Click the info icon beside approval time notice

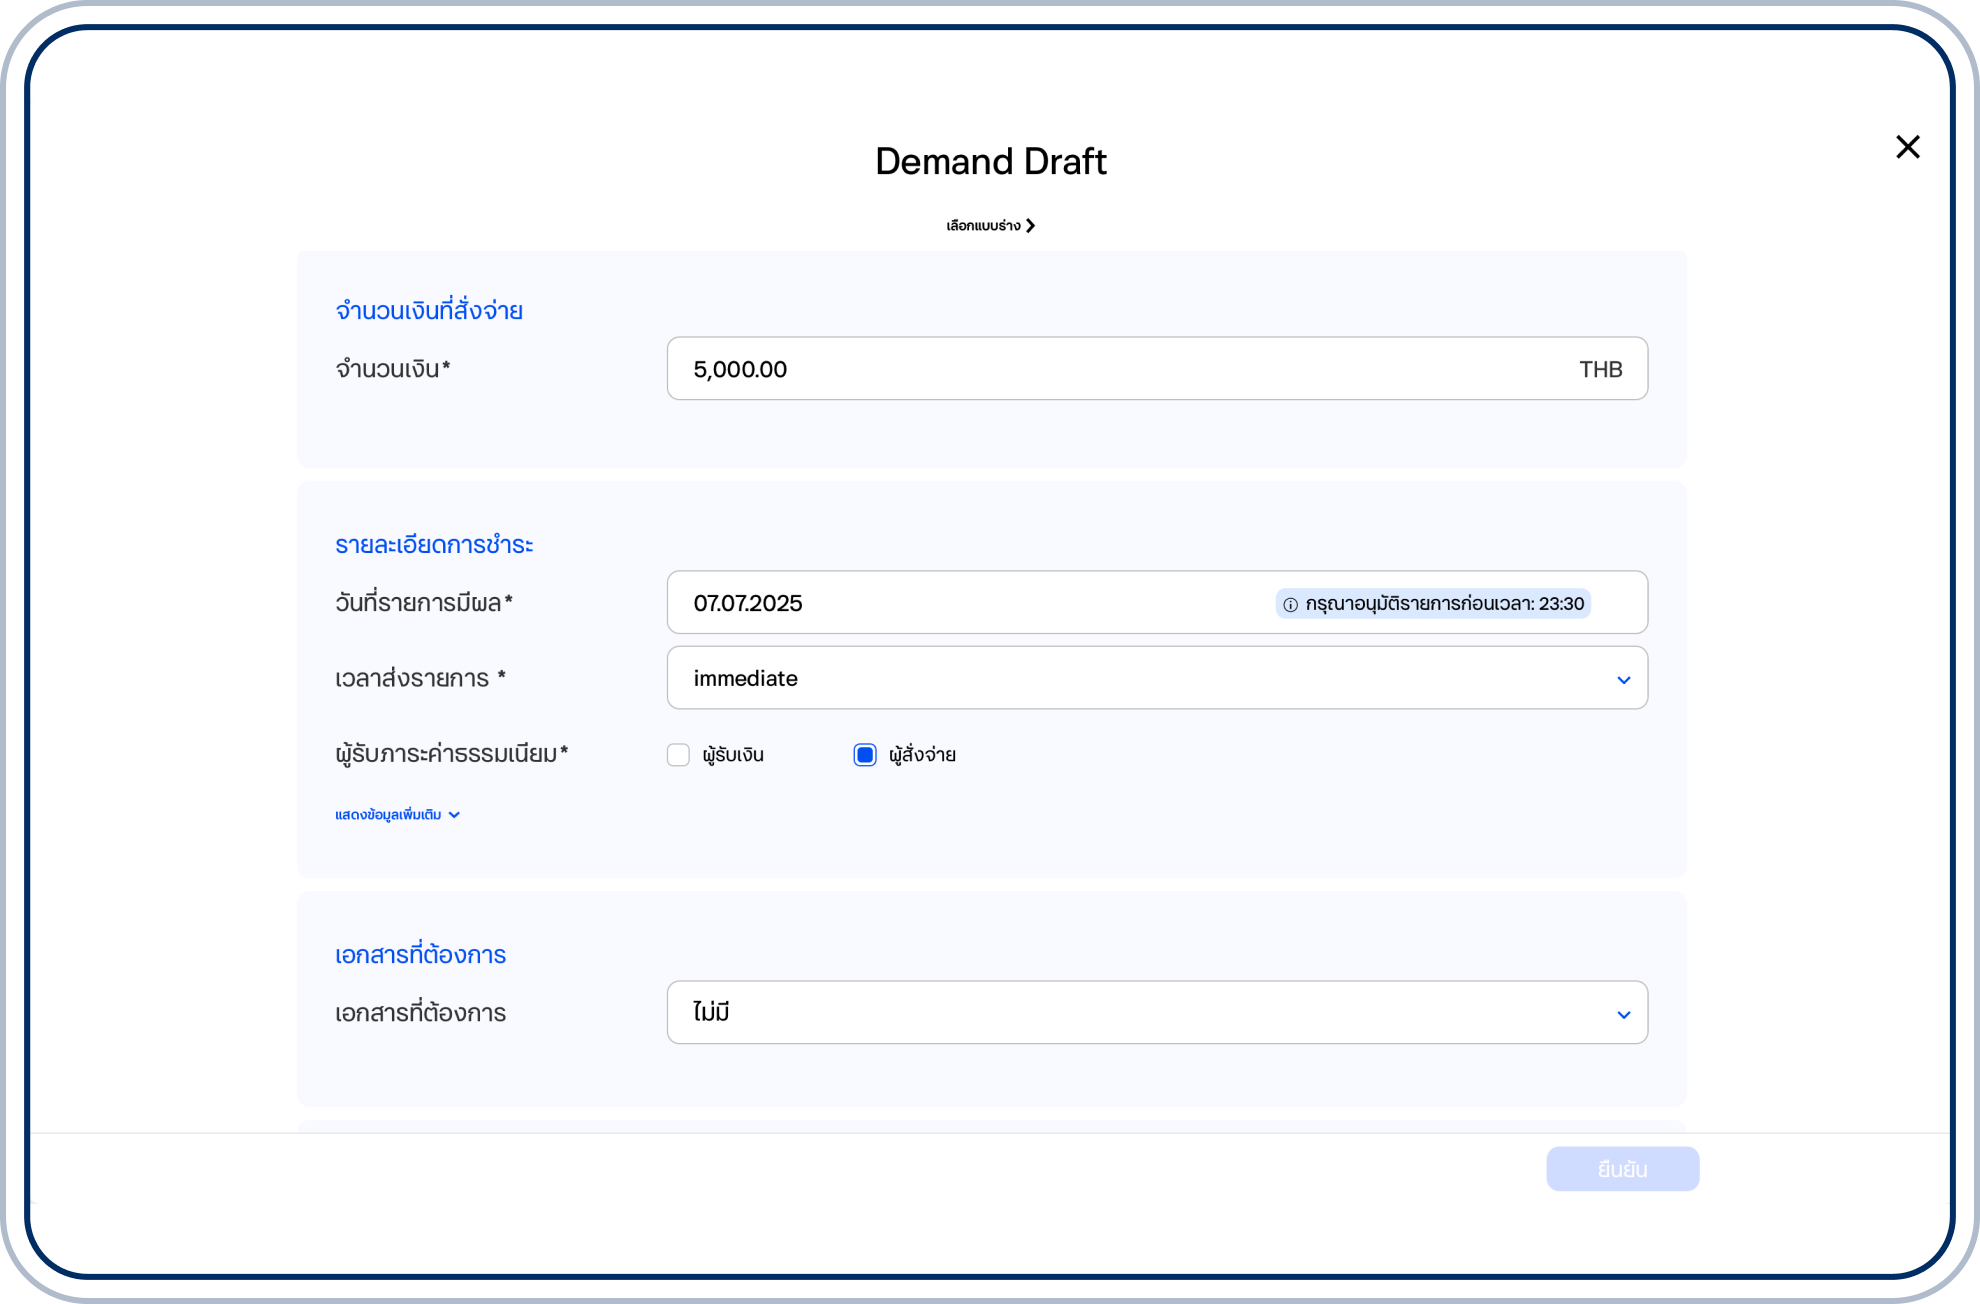[1290, 604]
